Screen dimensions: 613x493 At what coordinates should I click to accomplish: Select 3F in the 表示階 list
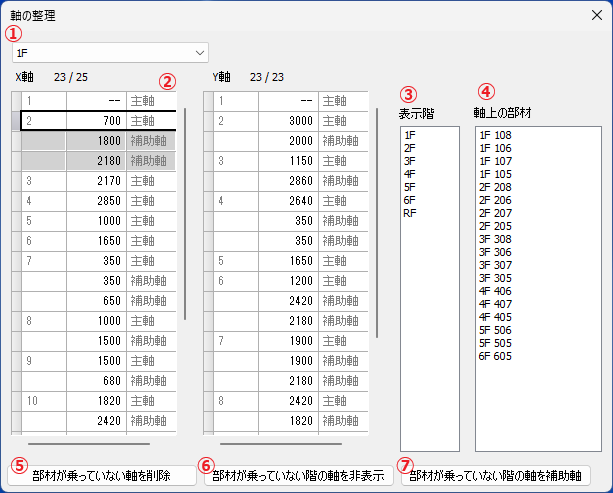[410, 161]
